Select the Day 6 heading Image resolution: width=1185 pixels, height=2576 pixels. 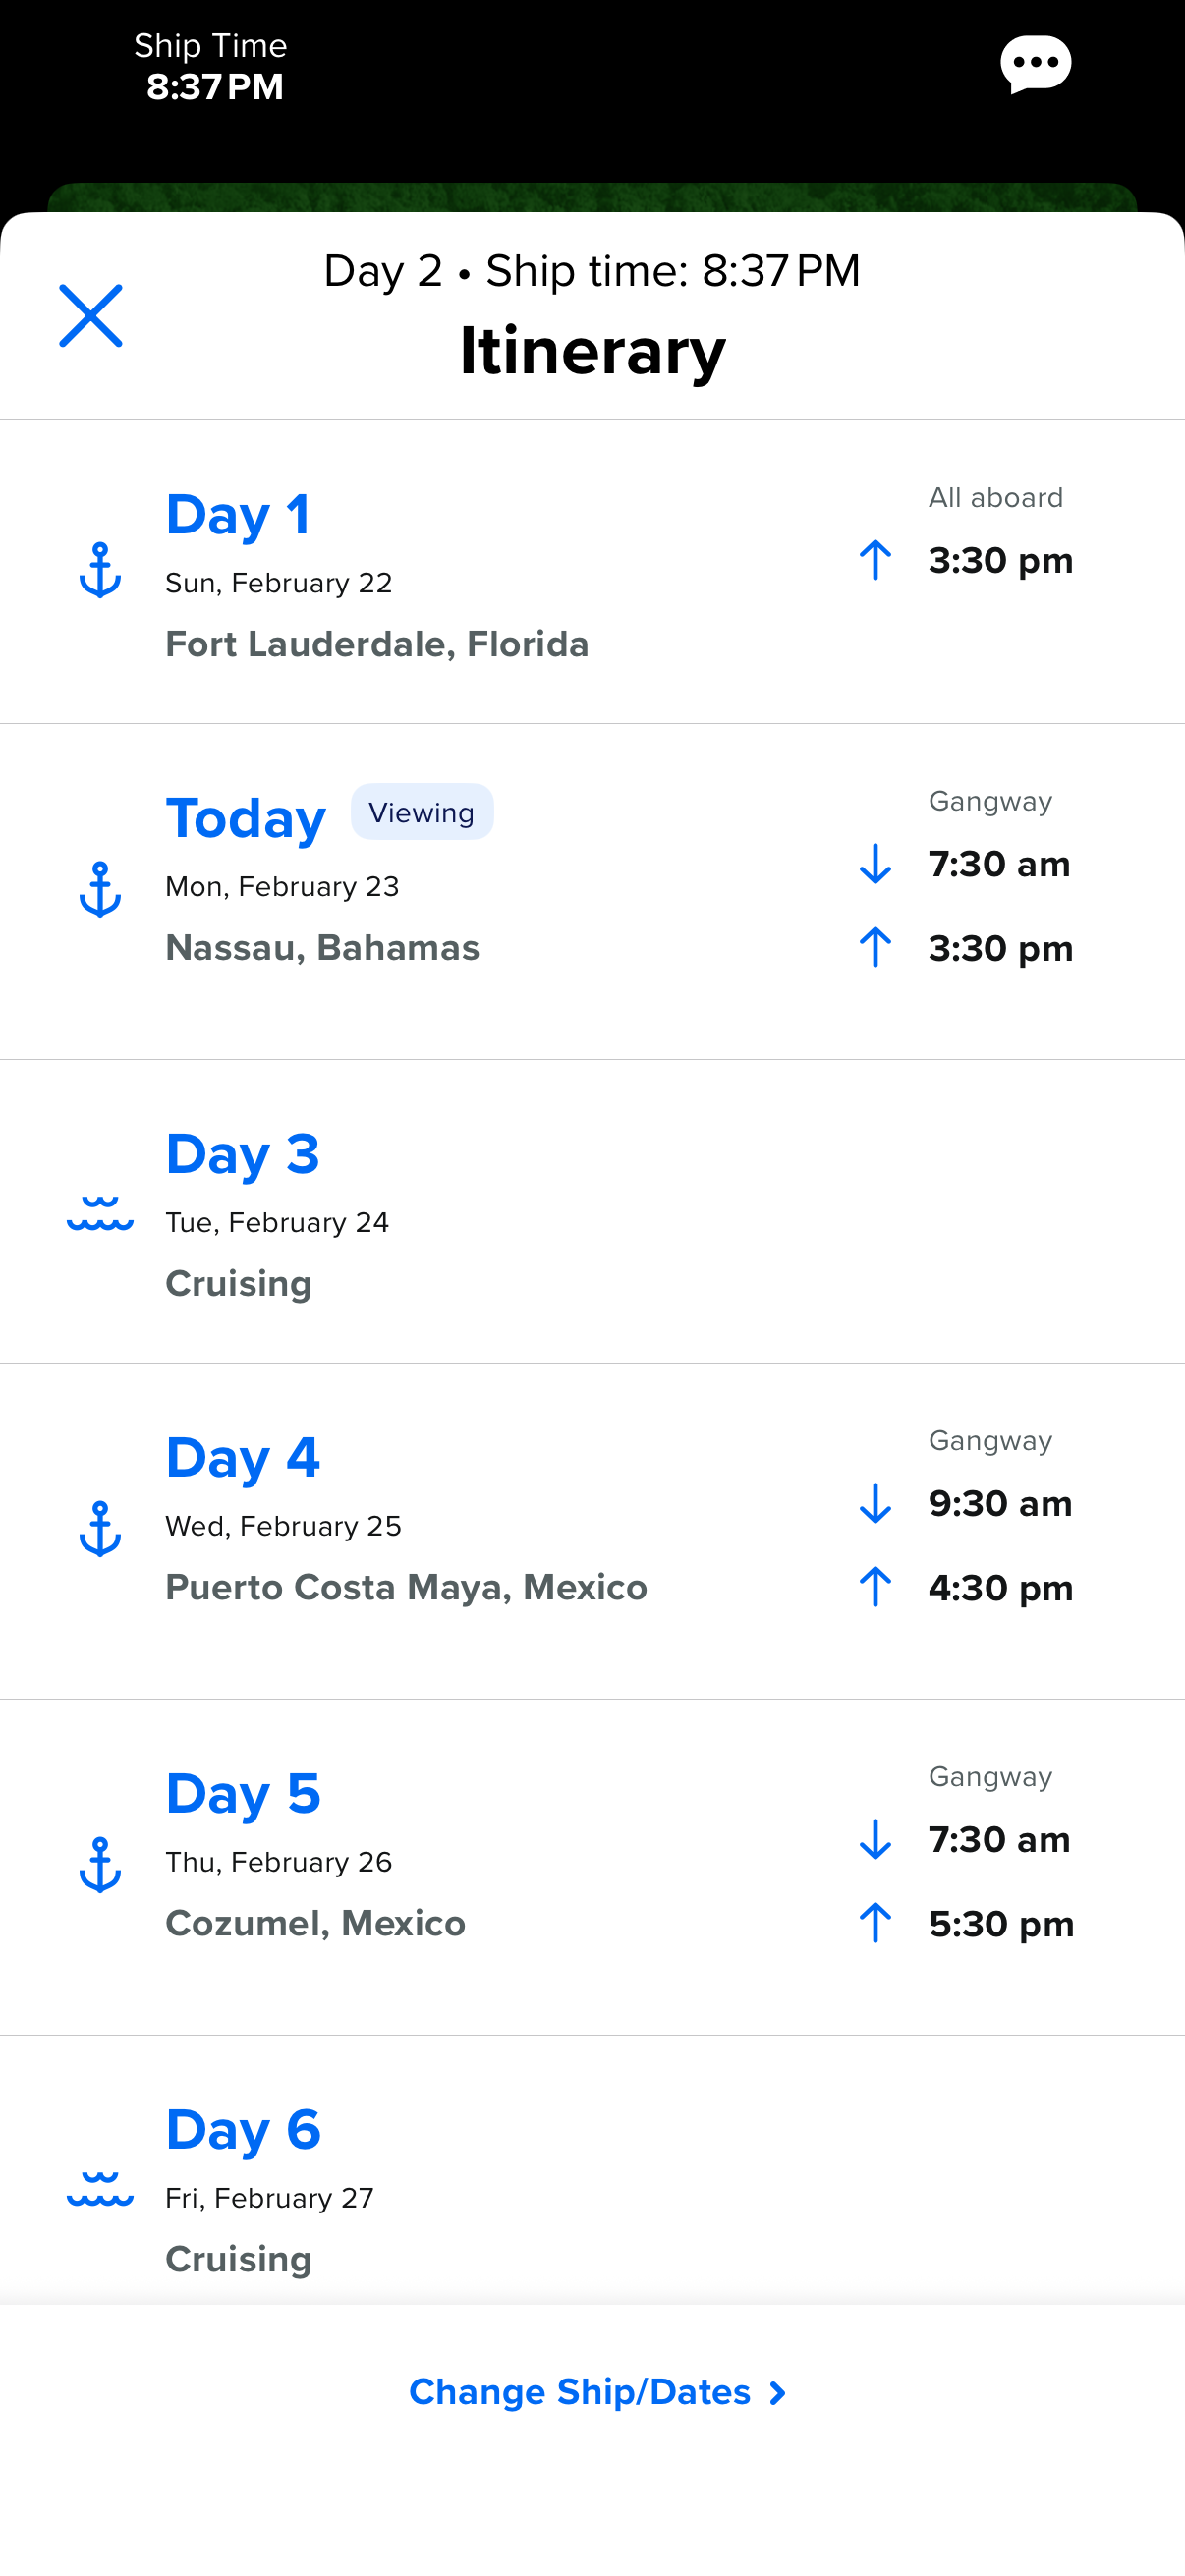[243, 2130]
